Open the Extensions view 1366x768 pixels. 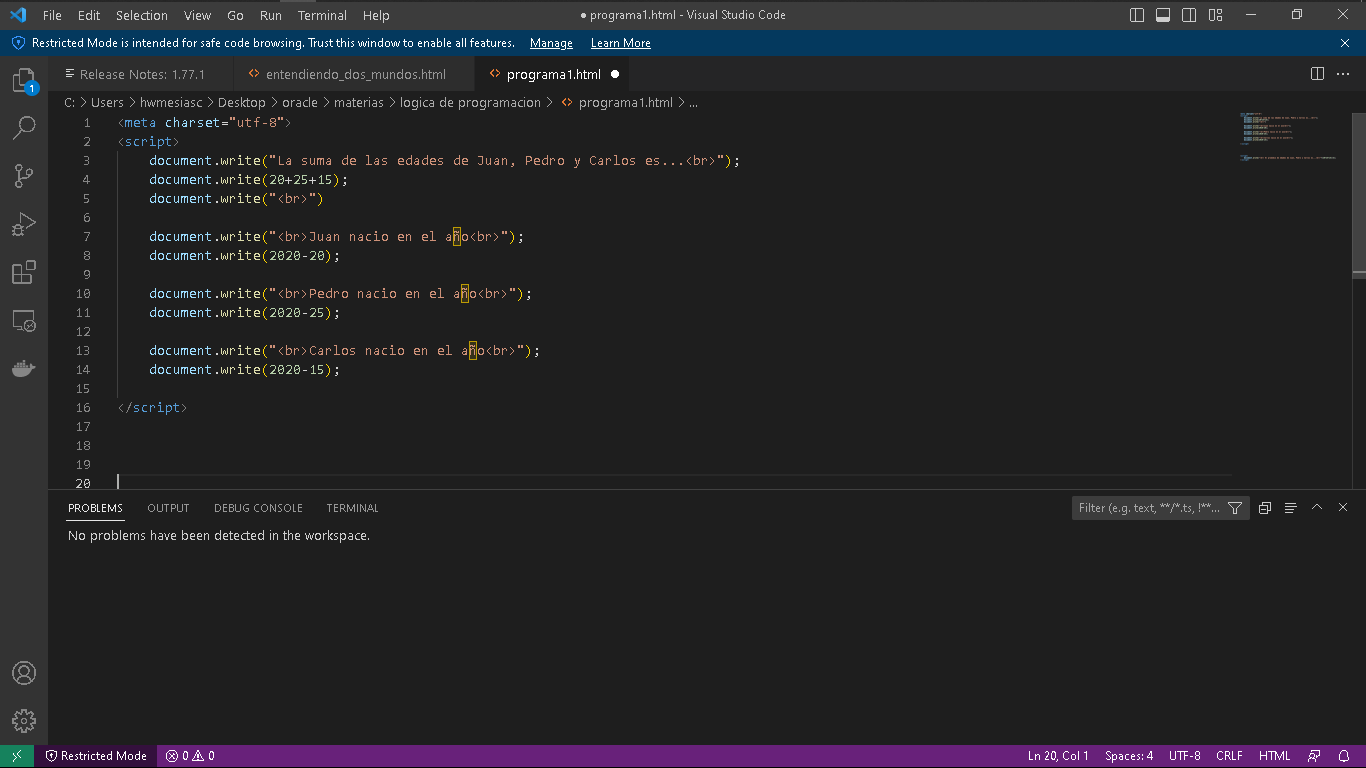[x=24, y=272]
